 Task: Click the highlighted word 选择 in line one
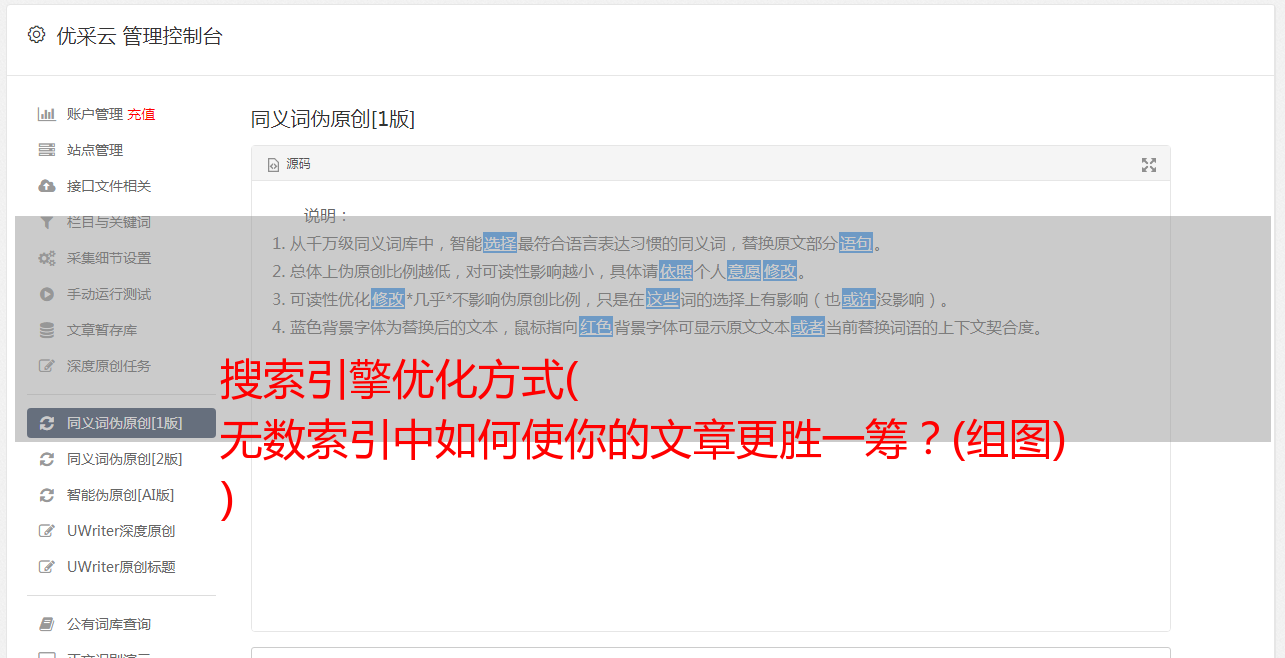click(x=500, y=243)
